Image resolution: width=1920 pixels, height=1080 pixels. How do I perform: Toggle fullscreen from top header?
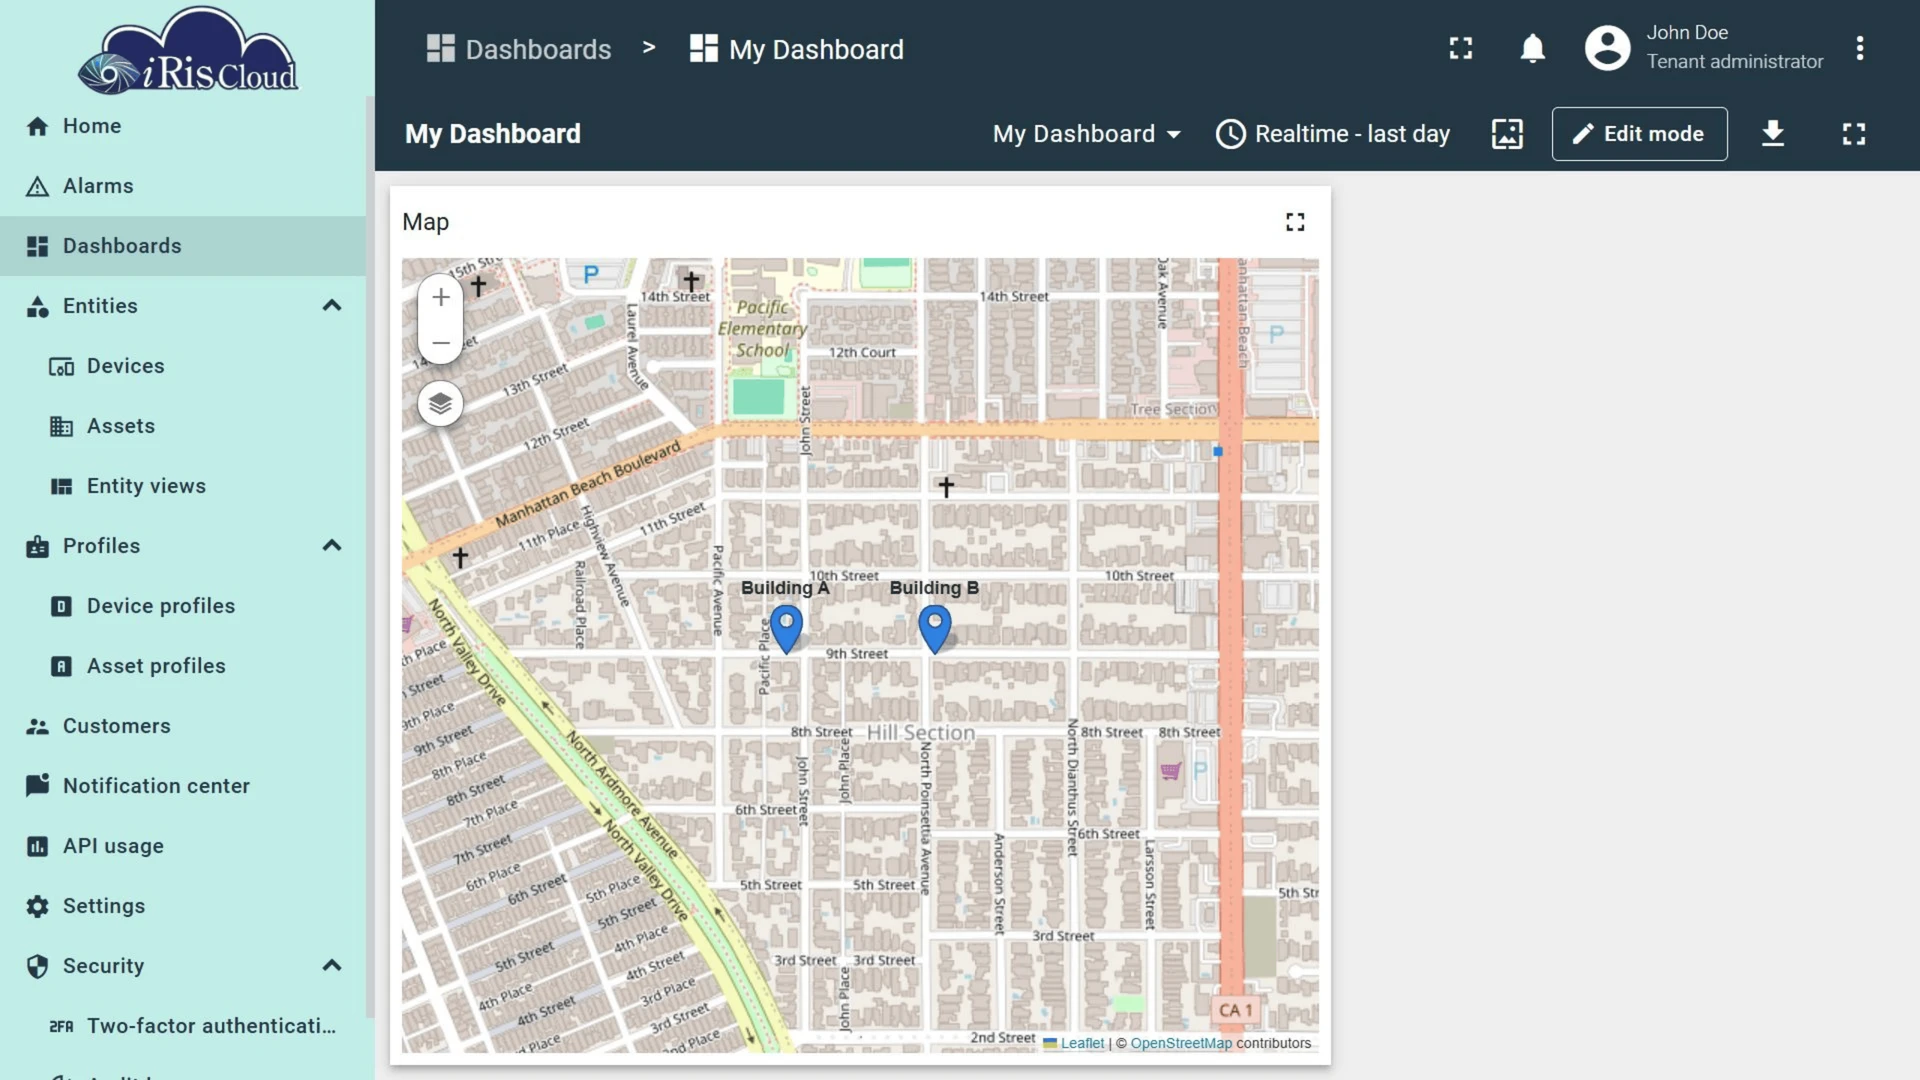1461,48
